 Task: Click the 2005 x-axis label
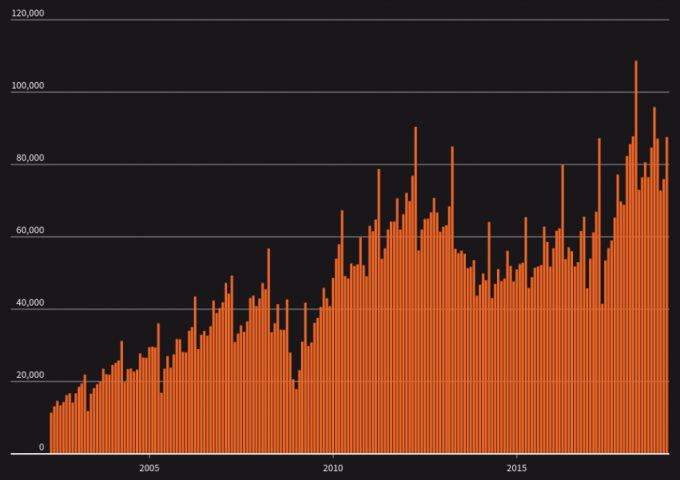pyautogui.click(x=149, y=468)
